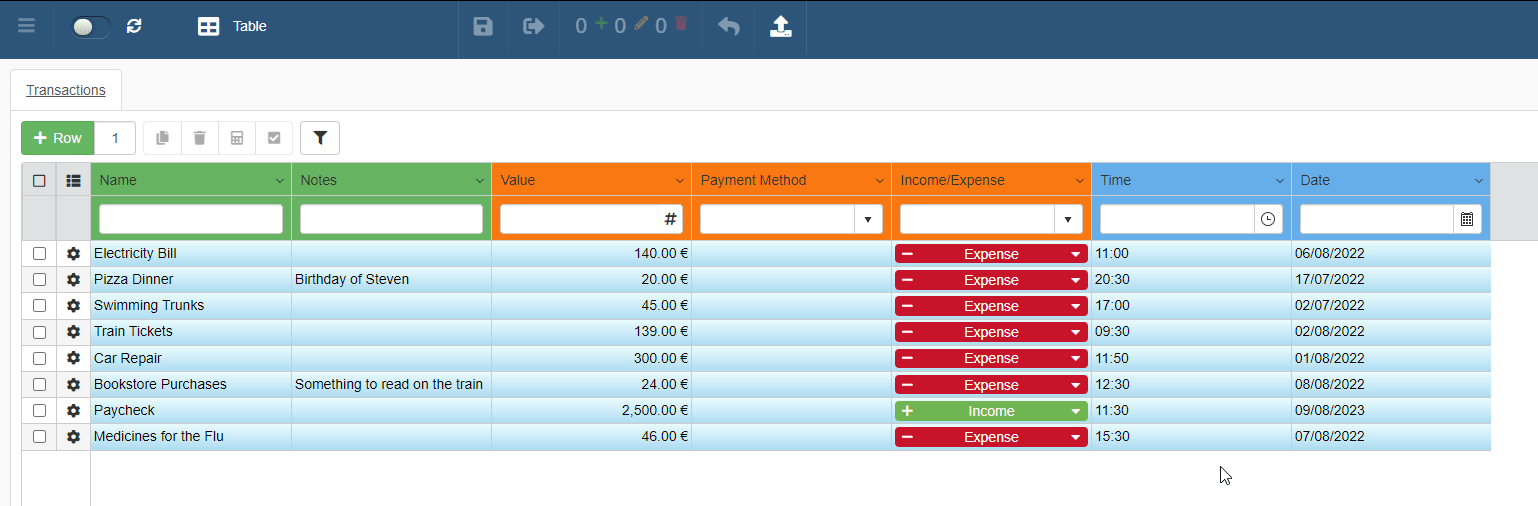Switch to the Transactions tab
This screenshot has height=506, width=1538.
[66, 90]
